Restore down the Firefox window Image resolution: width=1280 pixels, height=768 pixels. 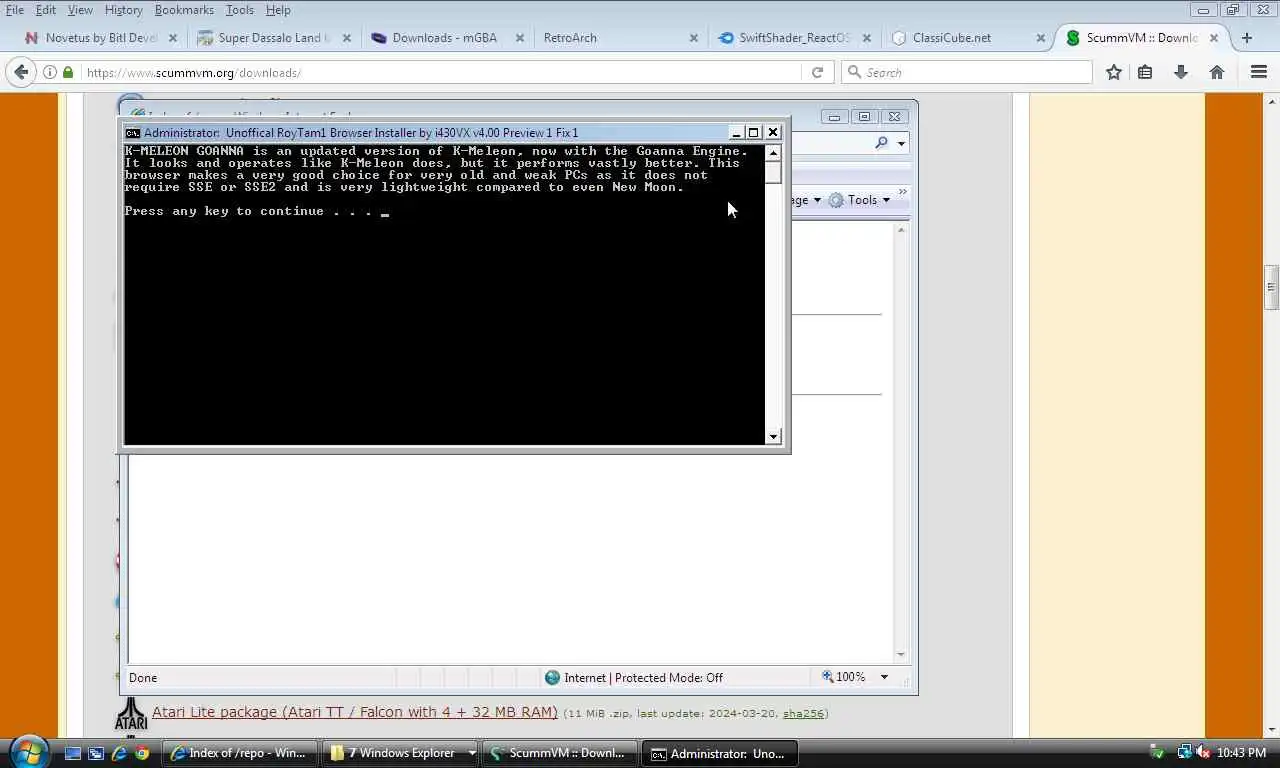(x=1232, y=10)
